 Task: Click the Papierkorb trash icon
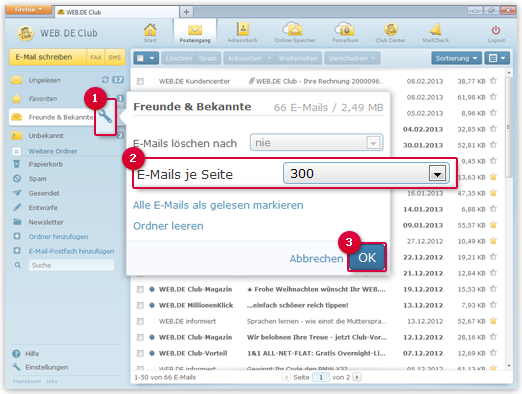16,164
